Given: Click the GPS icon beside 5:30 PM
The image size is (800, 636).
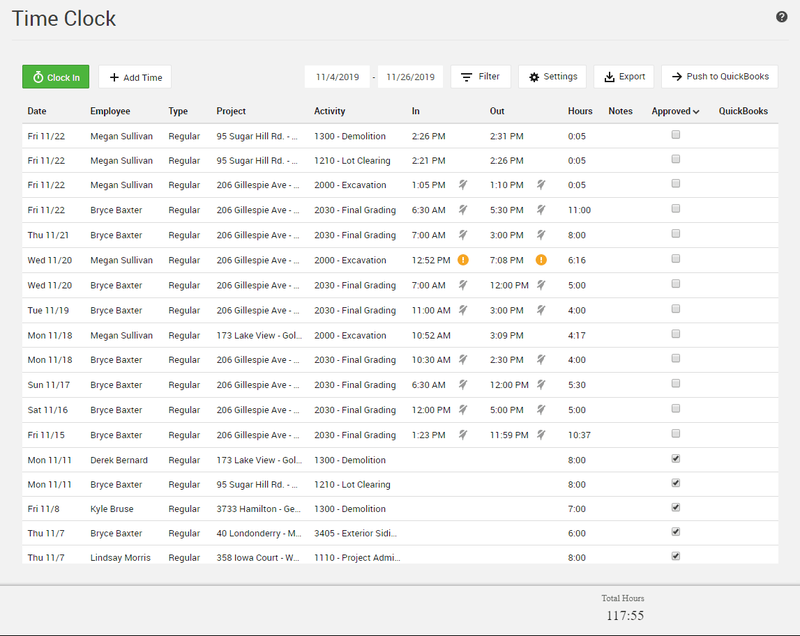Looking at the screenshot, I should pos(541,210).
